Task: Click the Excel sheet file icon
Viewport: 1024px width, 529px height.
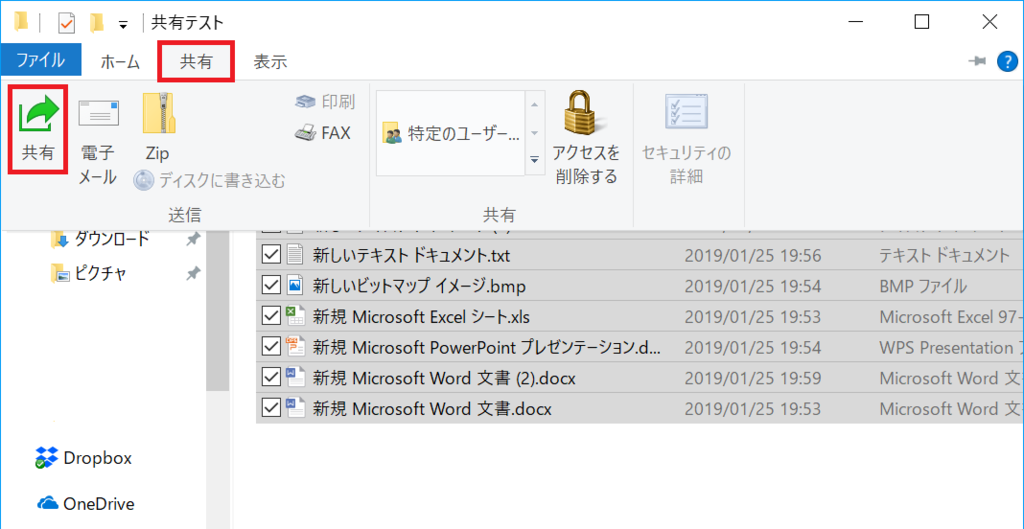Action: 295,316
